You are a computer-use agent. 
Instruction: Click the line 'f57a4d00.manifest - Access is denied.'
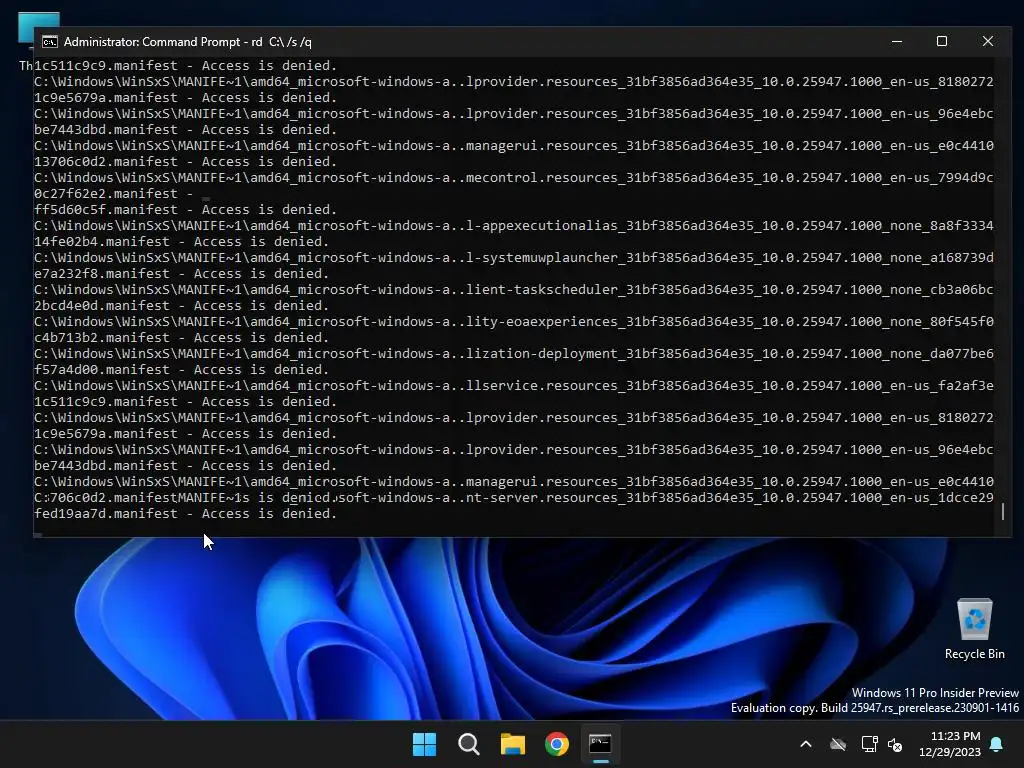pyautogui.click(x=182, y=370)
